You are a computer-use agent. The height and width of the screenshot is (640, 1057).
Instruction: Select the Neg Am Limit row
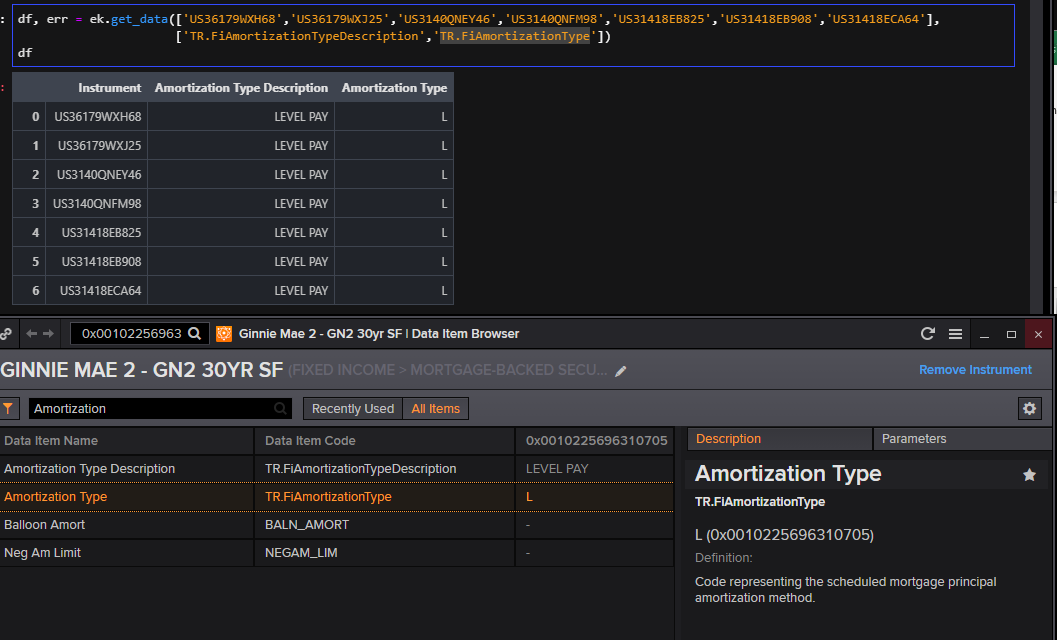pos(336,553)
